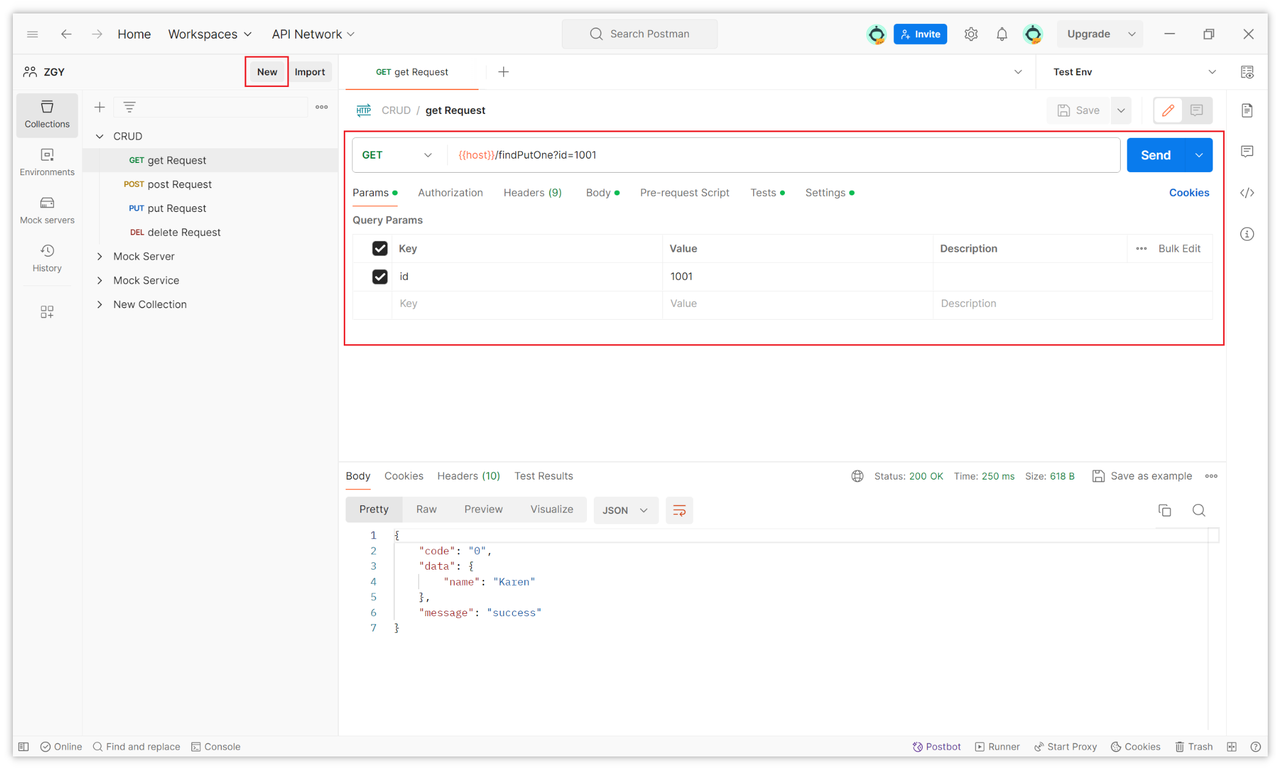1280x773 pixels.
Task: Open the API Network dropdown
Action: click(x=313, y=34)
